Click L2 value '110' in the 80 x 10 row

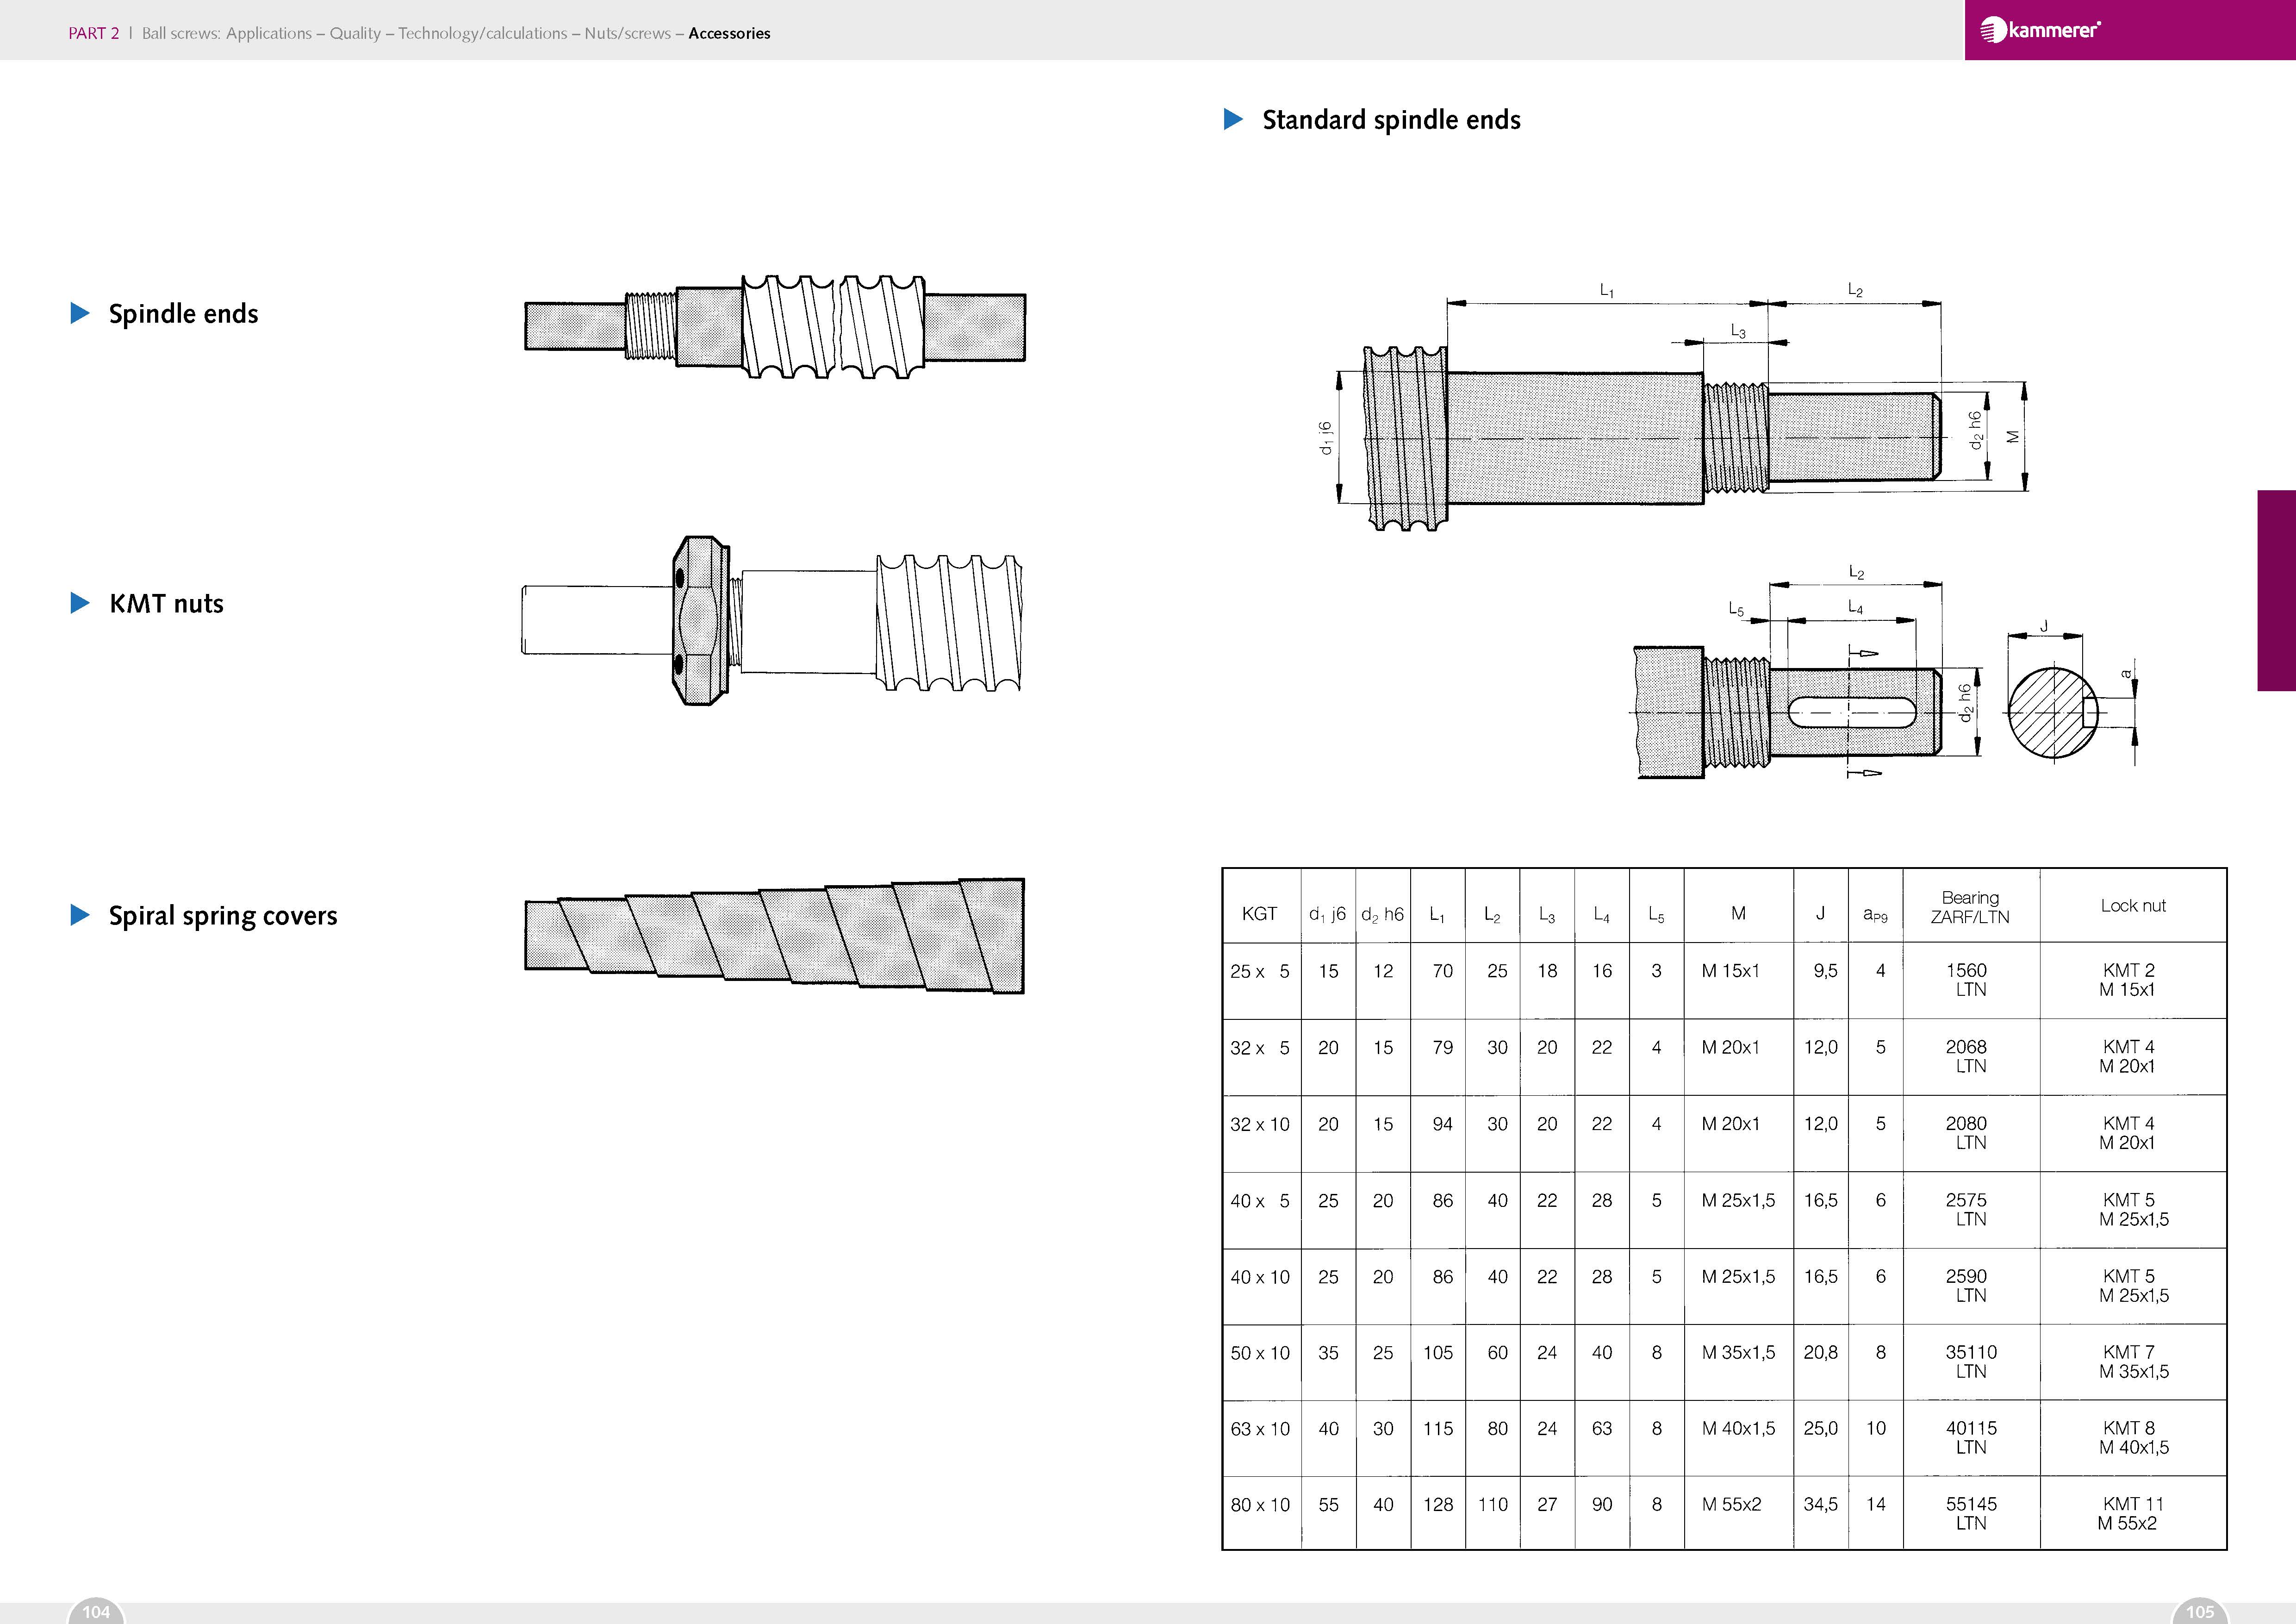[x=1493, y=1505]
